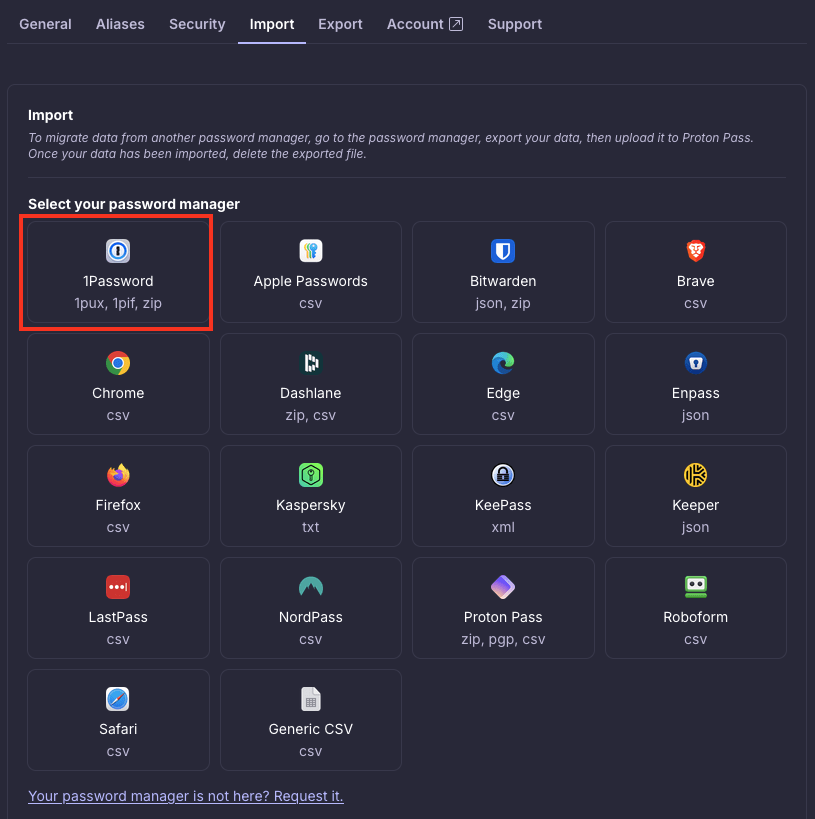Click the Kaspersky green key icon
The image size is (815, 819).
pyautogui.click(x=311, y=475)
